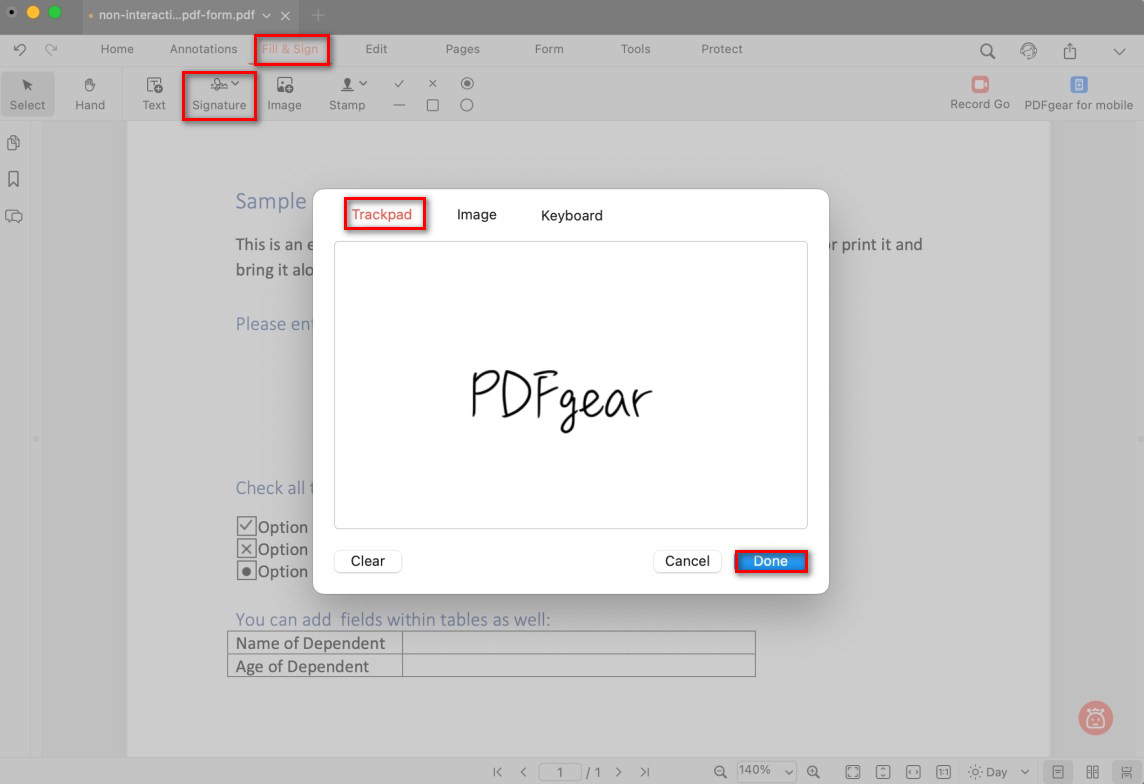The image size is (1144, 784).
Task: Open the Annotations ribbon tab
Action: 203,49
